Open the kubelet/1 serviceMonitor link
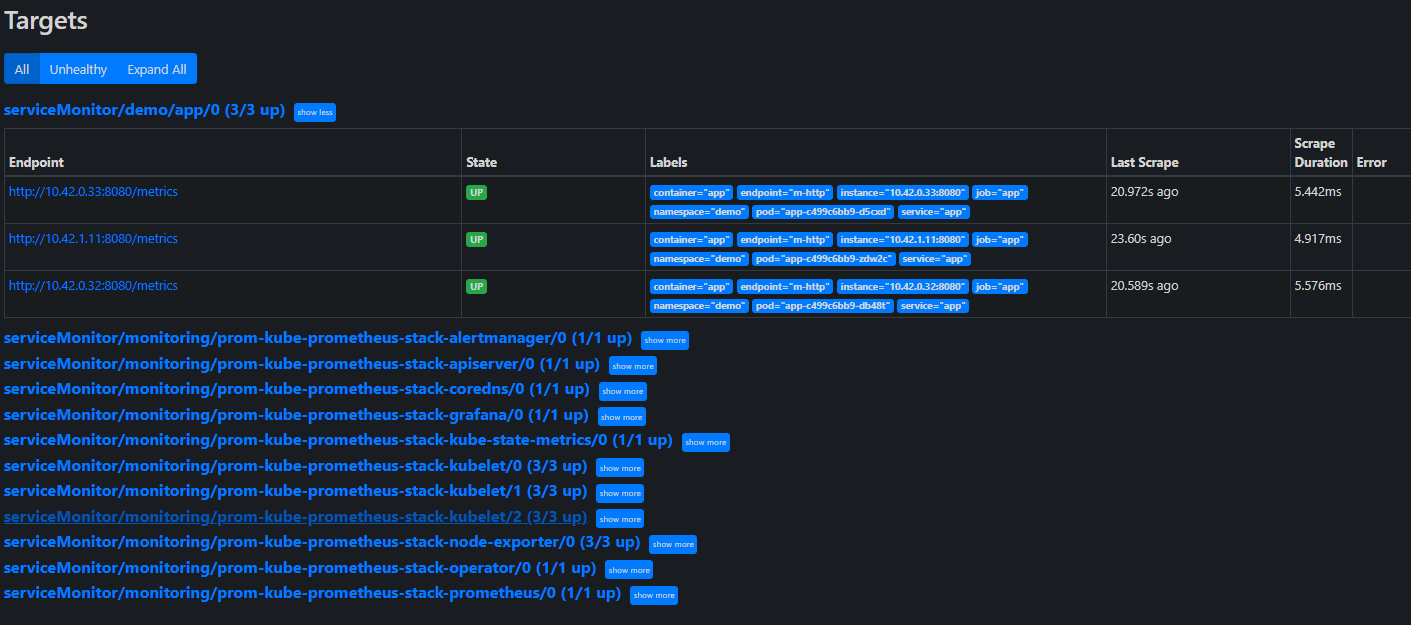Image resolution: width=1411 pixels, height=625 pixels. click(295, 491)
